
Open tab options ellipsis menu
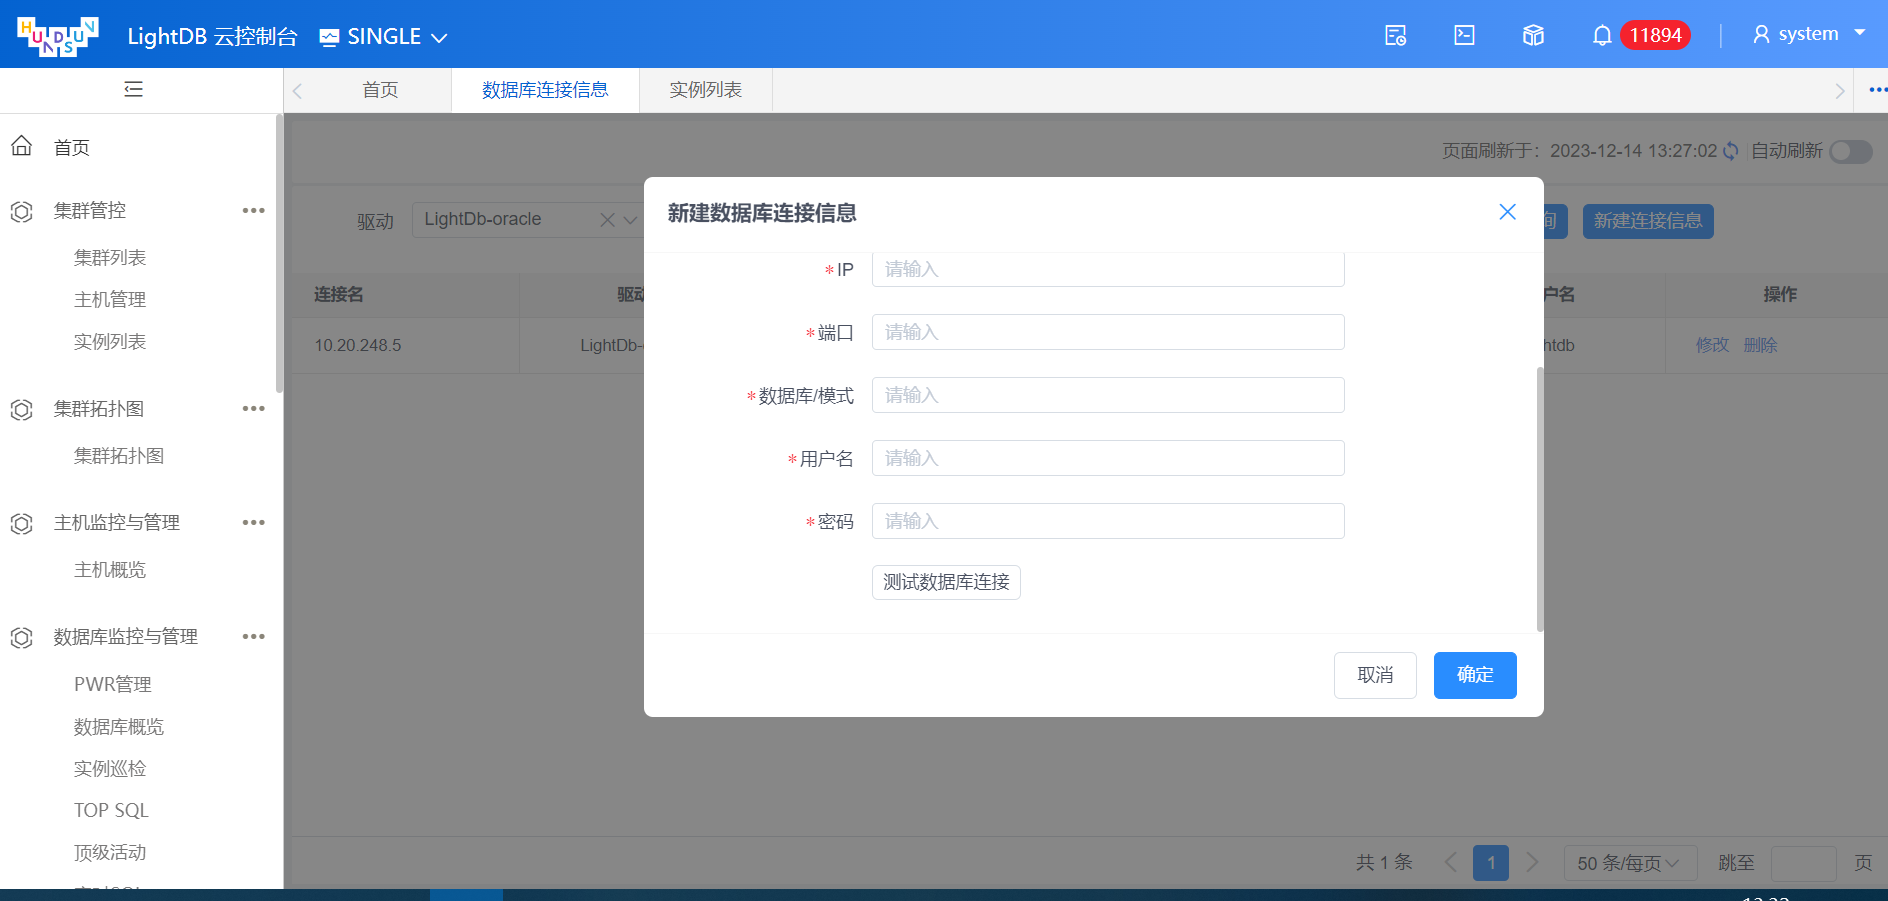tap(1877, 90)
